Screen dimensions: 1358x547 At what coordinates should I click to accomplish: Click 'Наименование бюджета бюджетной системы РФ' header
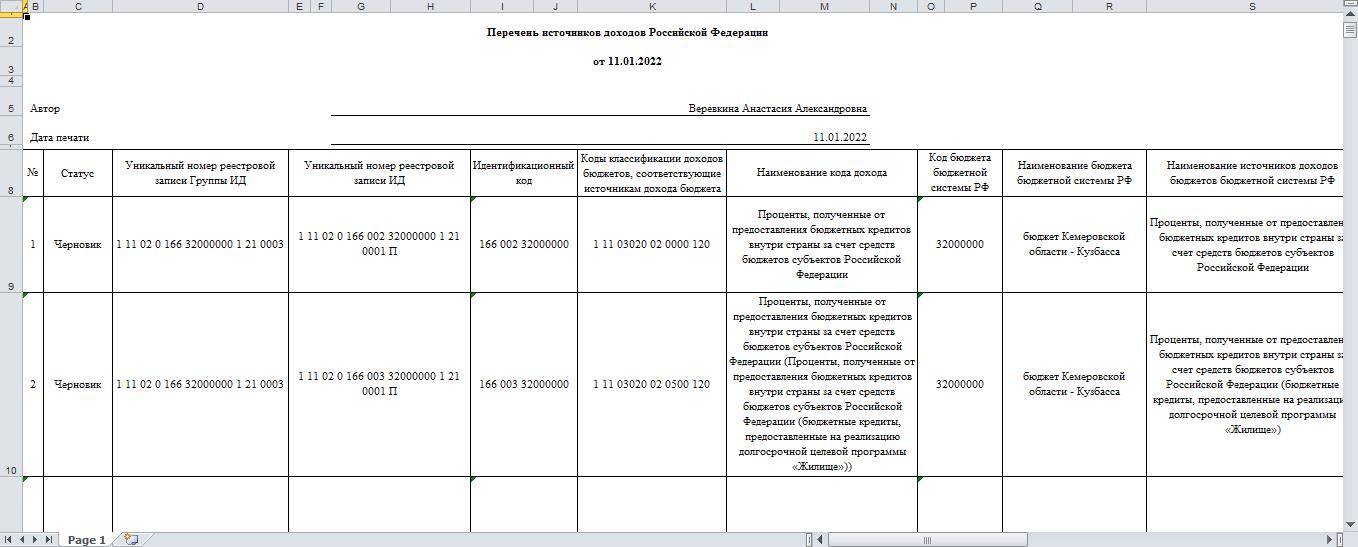(1075, 173)
